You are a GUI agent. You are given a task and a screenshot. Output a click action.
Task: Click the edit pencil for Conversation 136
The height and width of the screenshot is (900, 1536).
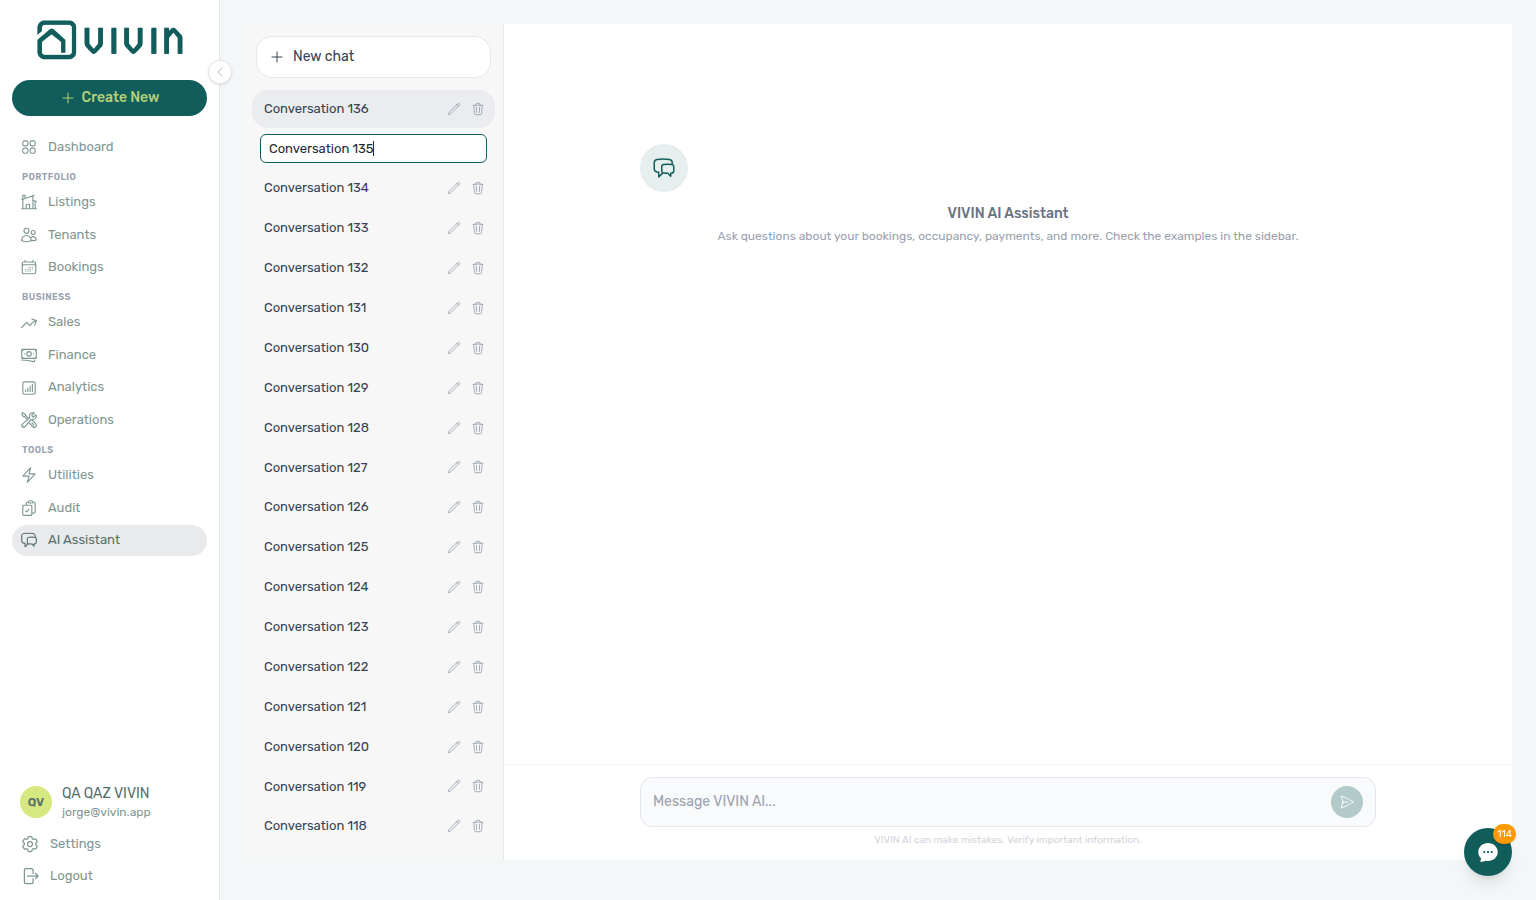click(x=454, y=109)
